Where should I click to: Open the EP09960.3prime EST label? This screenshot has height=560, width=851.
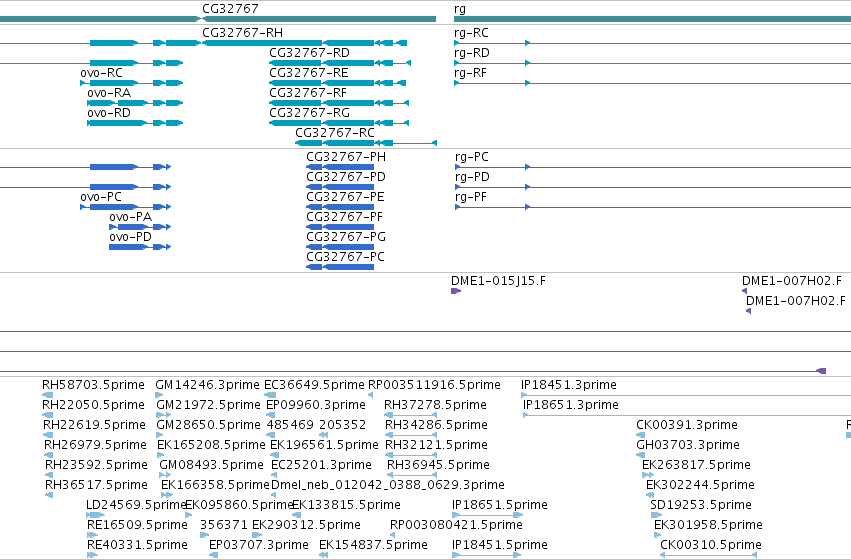pos(316,405)
